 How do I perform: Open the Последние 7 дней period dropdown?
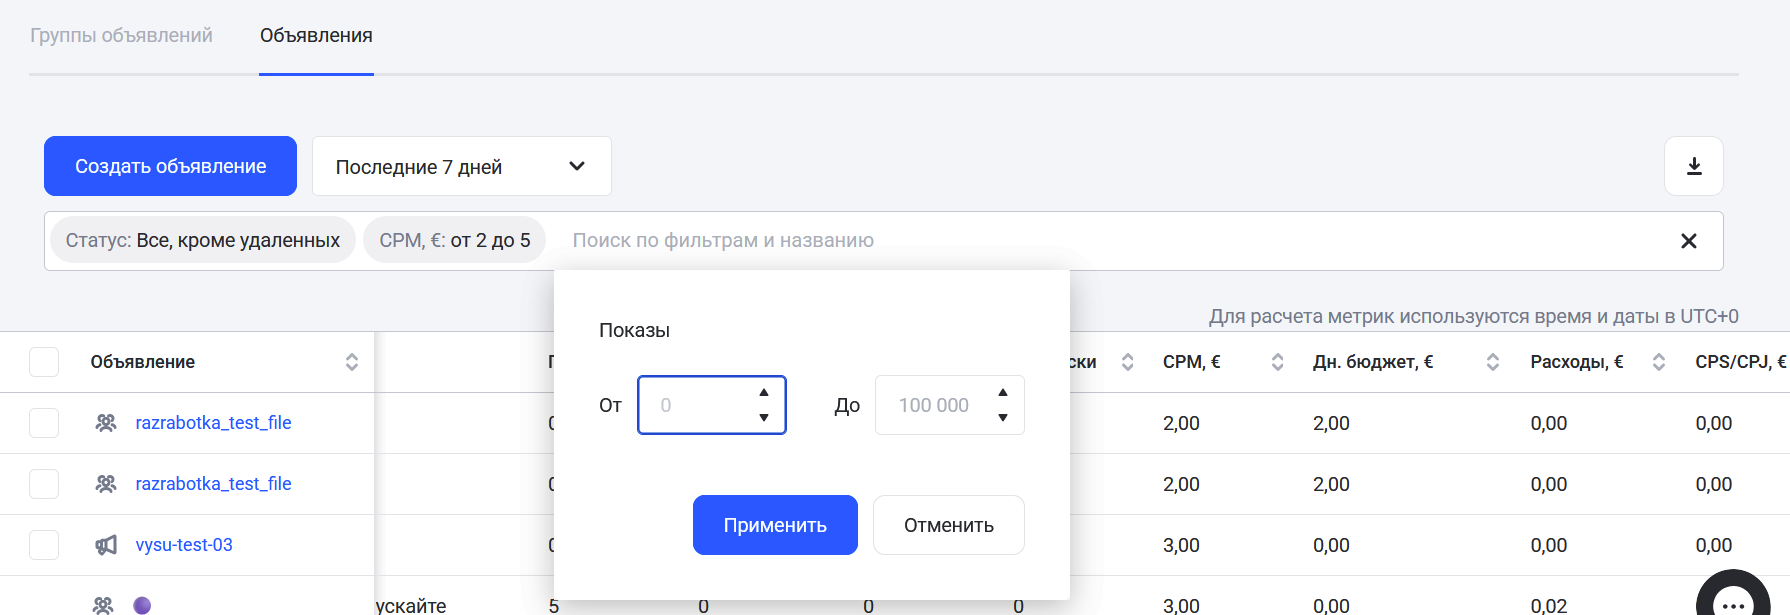pyautogui.click(x=461, y=166)
